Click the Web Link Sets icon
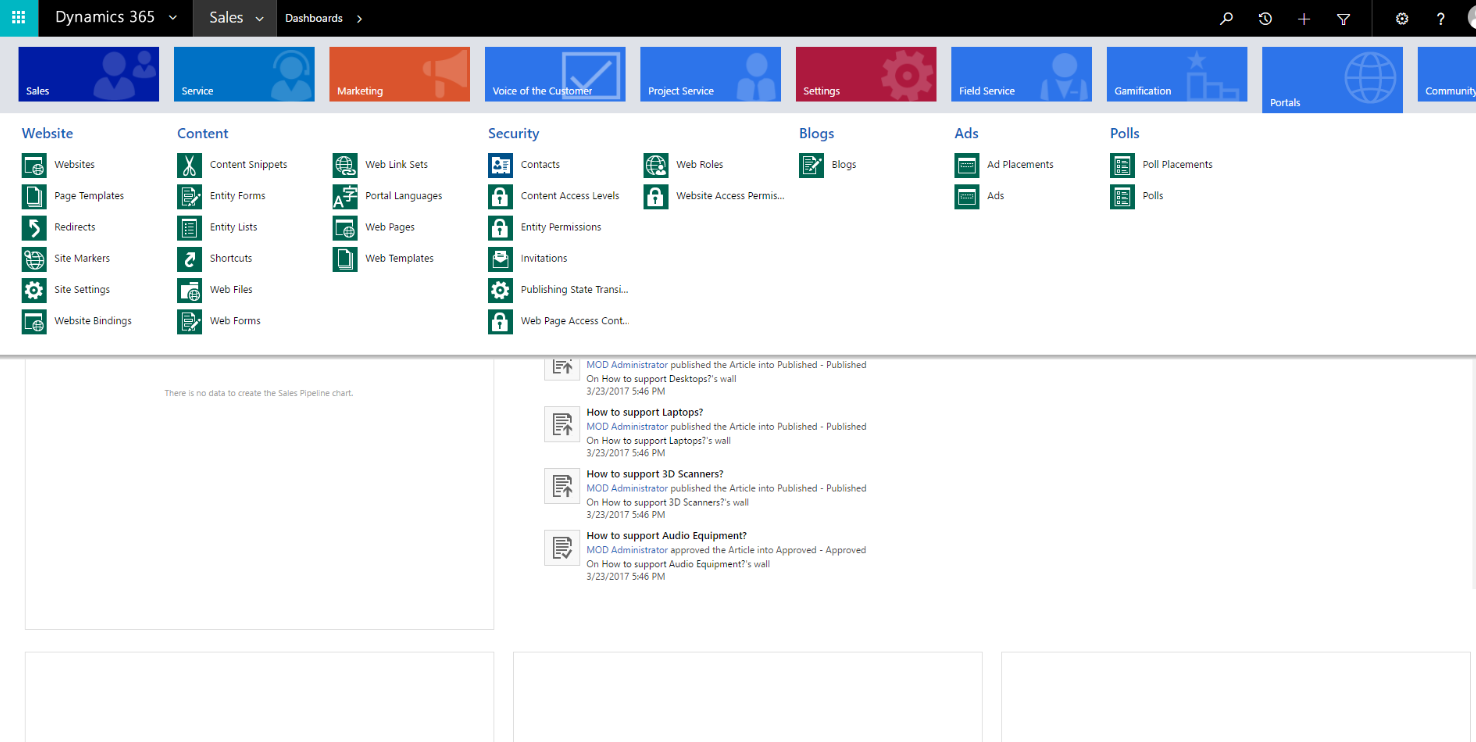Viewport: 1476px width, 742px height. point(345,165)
